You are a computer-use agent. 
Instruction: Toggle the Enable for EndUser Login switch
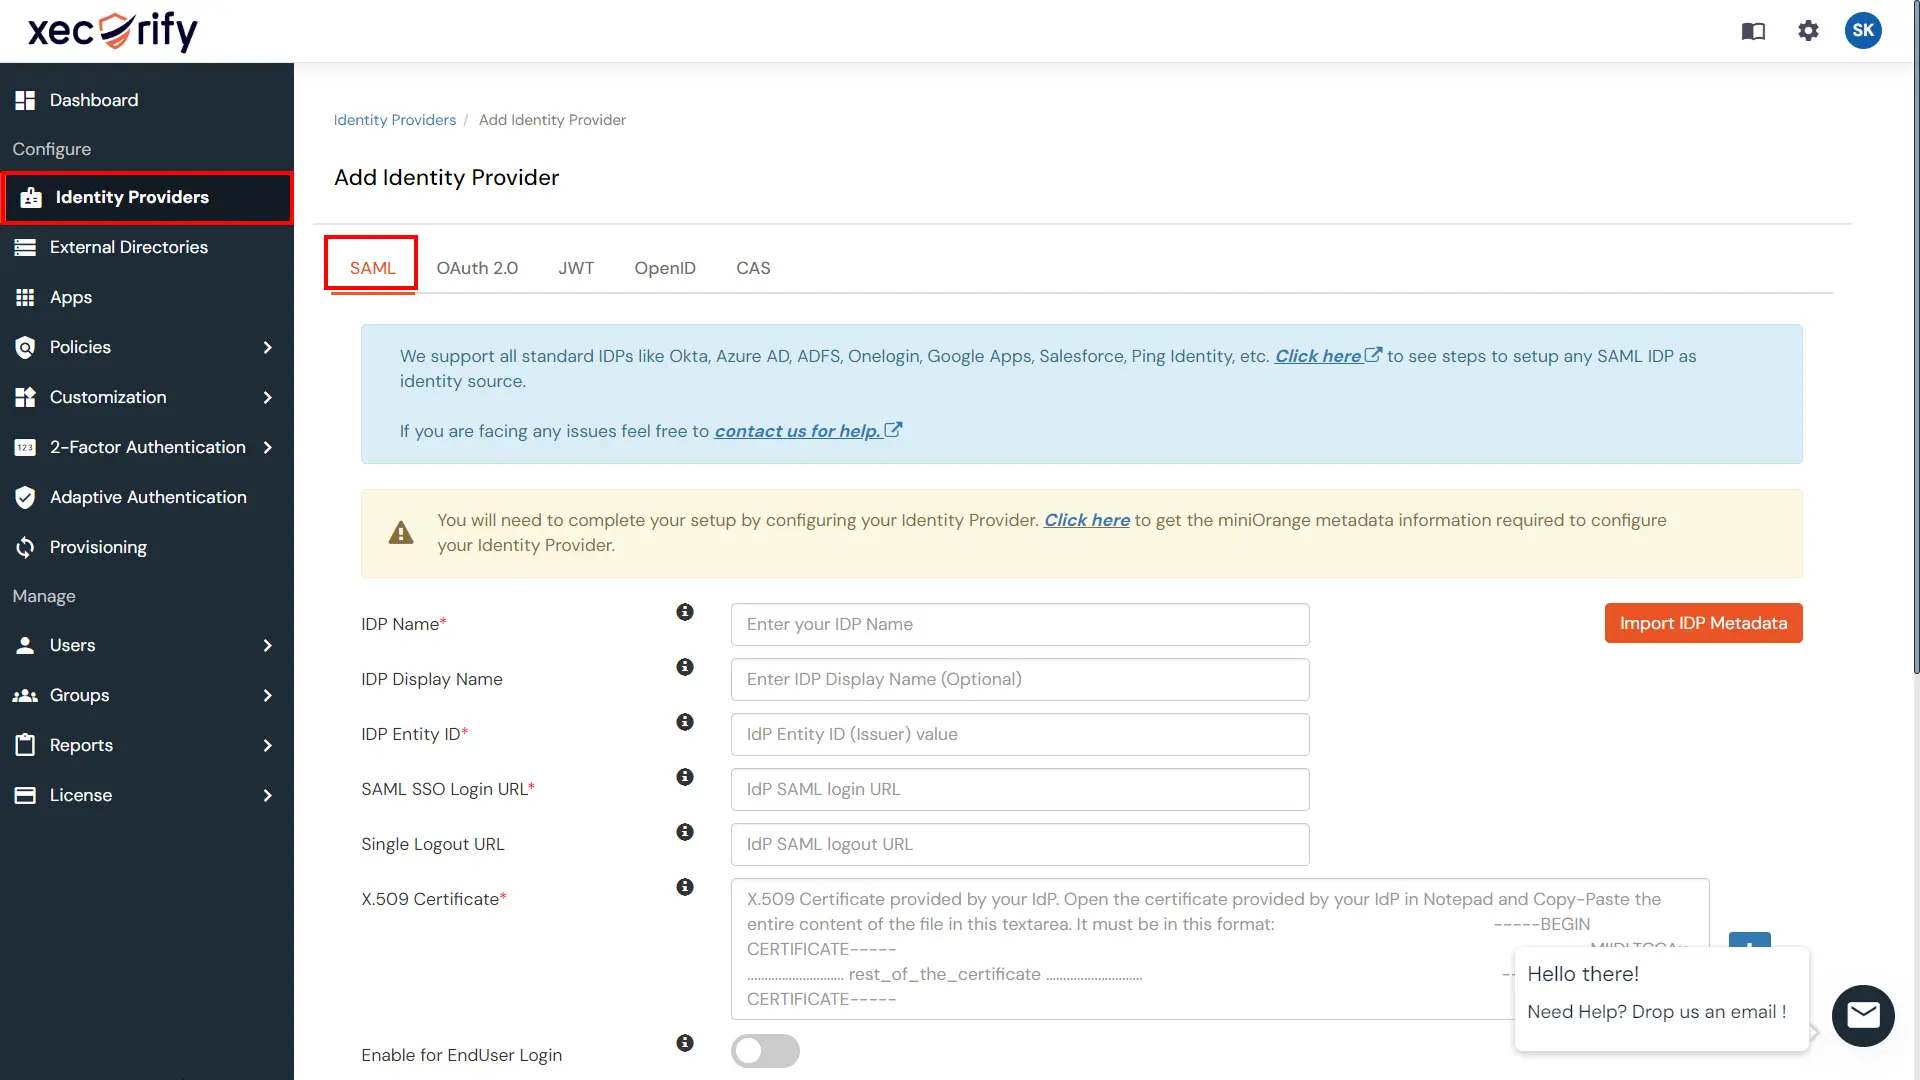click(765, 1051)
